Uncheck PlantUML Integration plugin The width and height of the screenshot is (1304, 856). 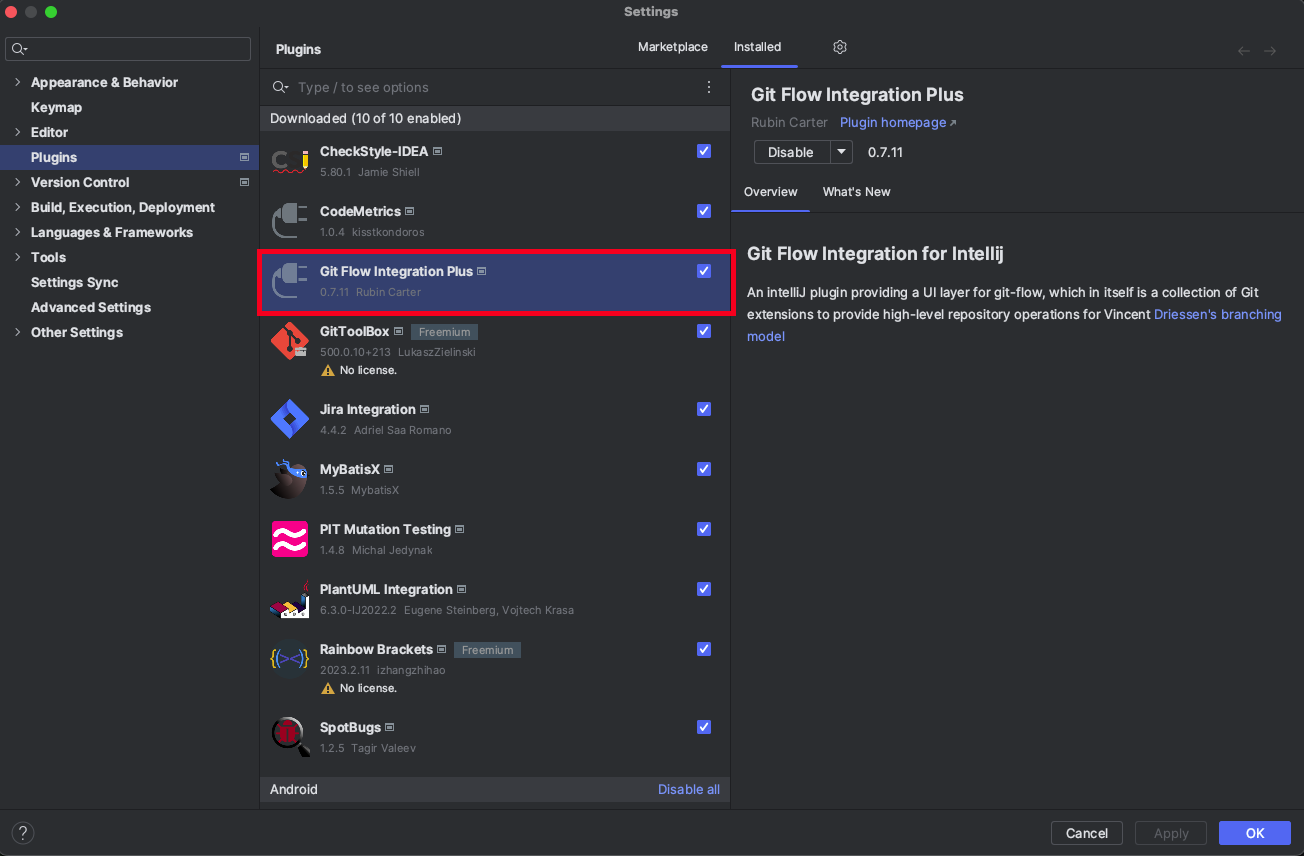point(704,589)
